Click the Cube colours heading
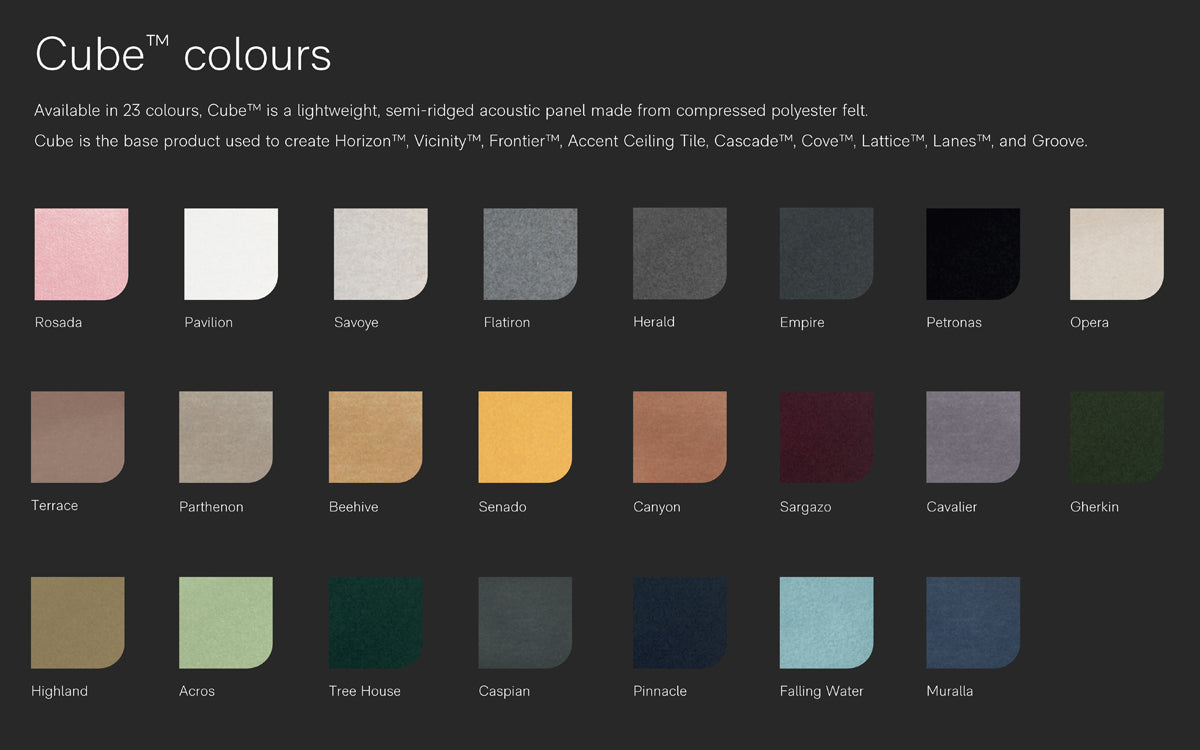 [x=183, y=54]
